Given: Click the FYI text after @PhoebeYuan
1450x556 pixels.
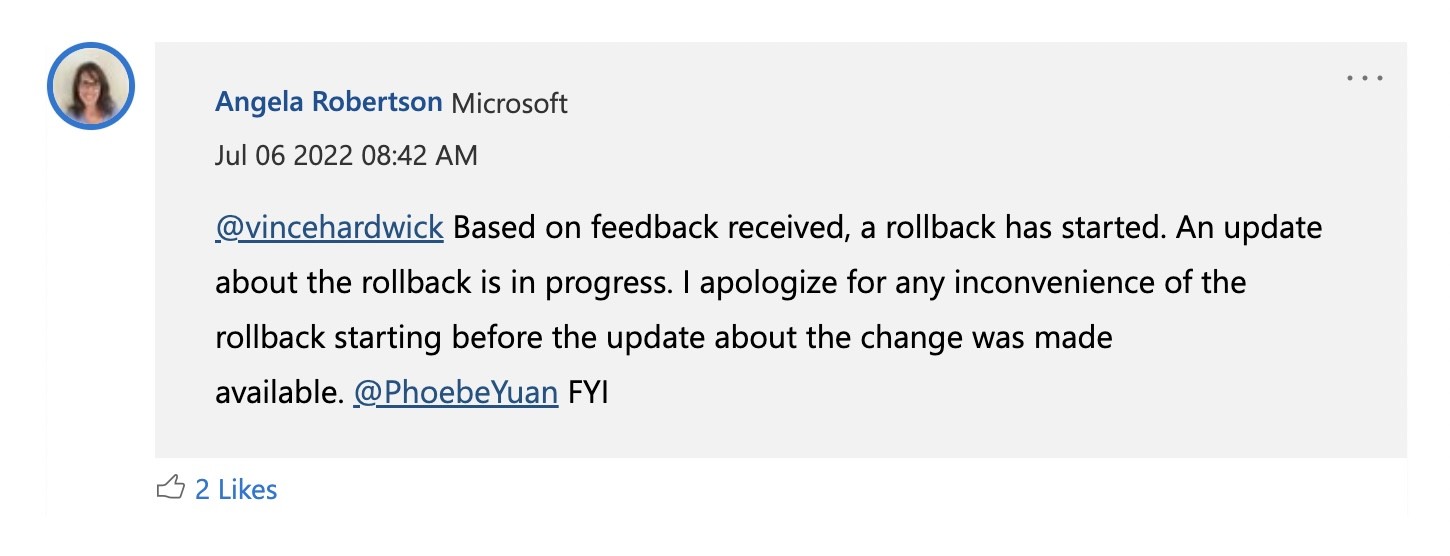Looking at the screenshot, I should 588,393.
